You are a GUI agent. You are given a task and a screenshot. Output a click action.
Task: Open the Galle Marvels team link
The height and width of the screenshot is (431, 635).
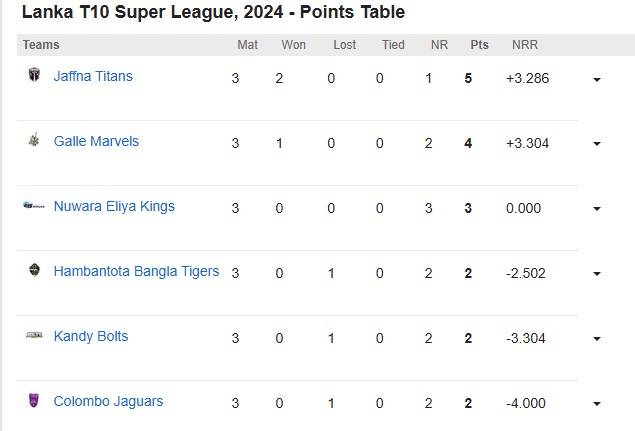96,141
